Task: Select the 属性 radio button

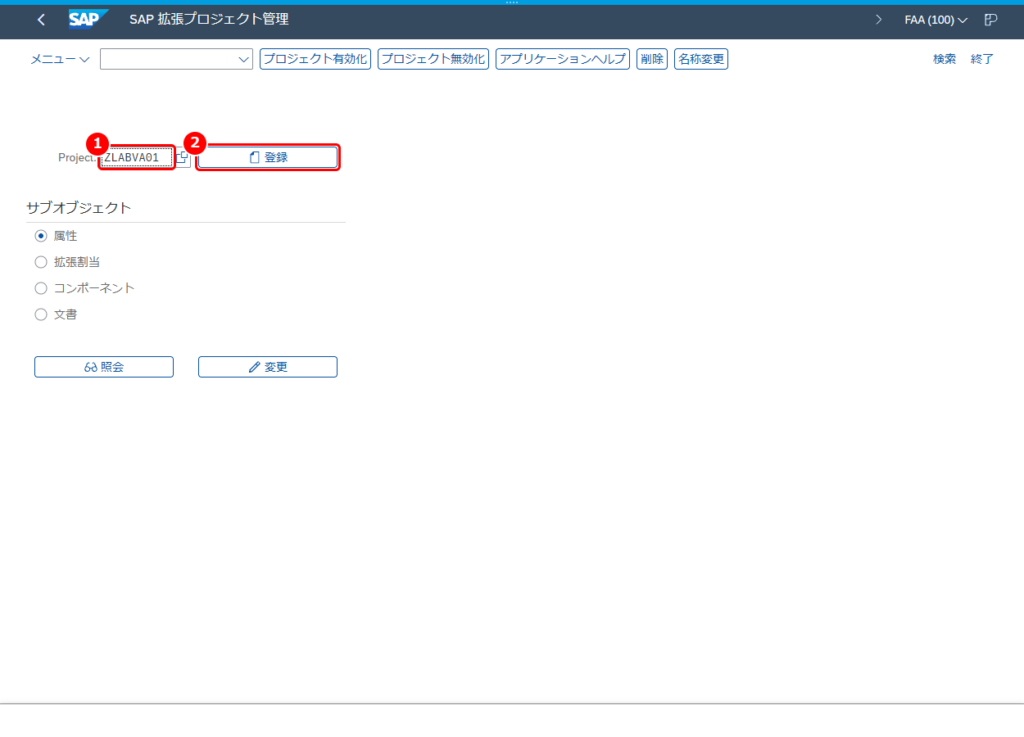Action: [x=40, y=236]
